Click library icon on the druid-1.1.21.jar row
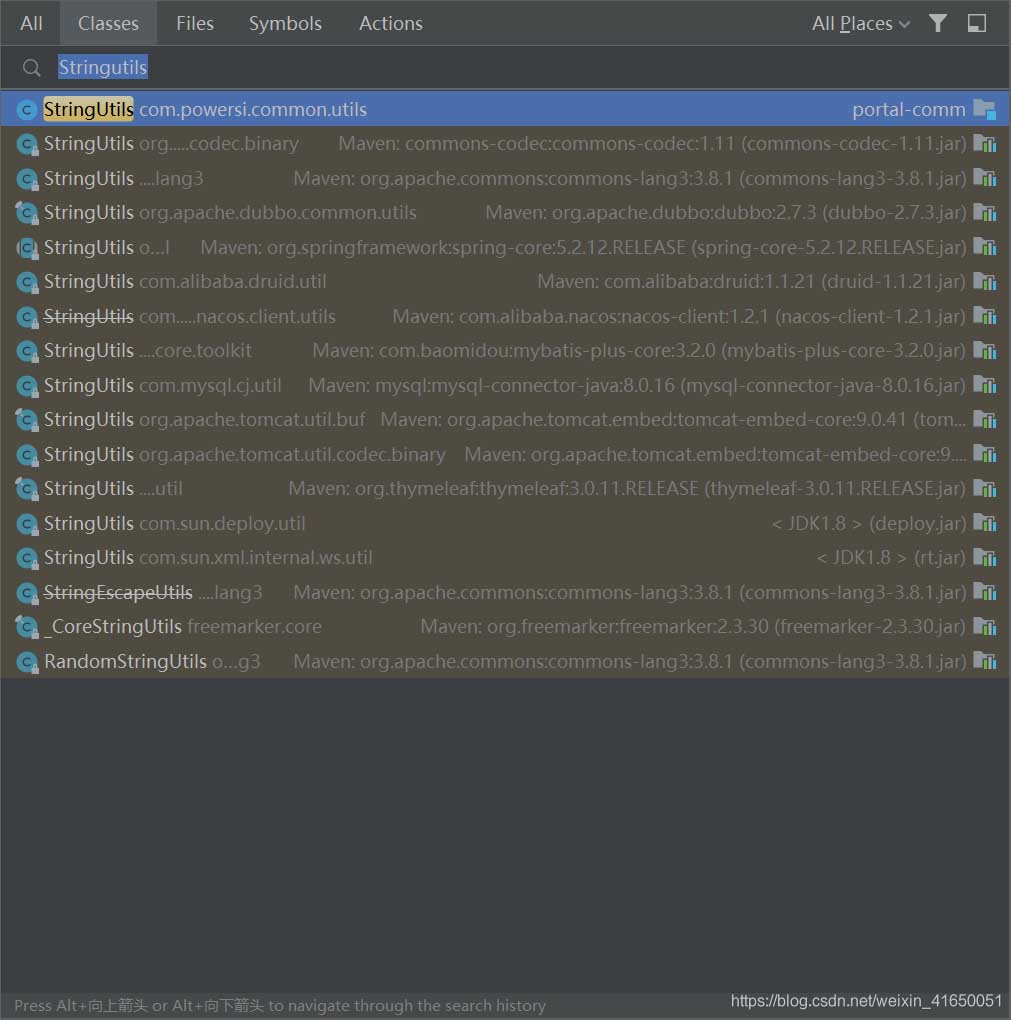The height and width of the screenshot is (1020, 1011). (x=985, y=282)
